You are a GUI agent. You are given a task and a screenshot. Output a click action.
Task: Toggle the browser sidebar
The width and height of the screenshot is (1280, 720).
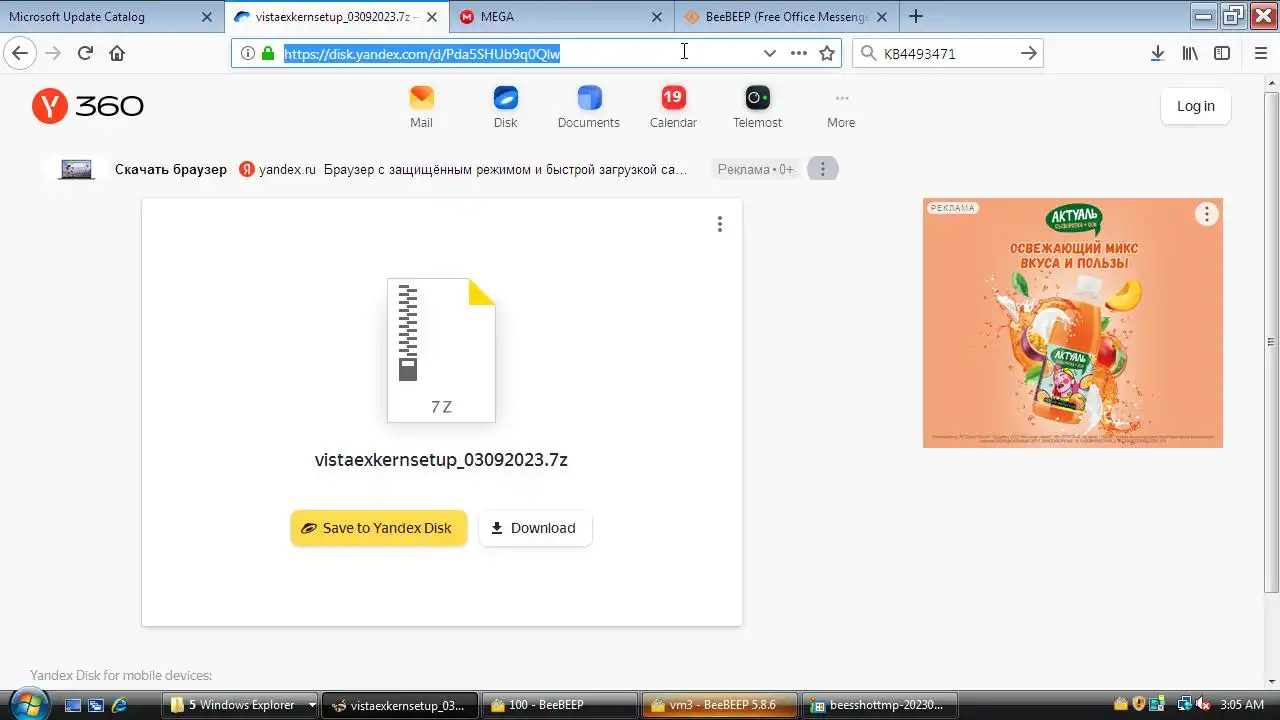[1222, 54]
